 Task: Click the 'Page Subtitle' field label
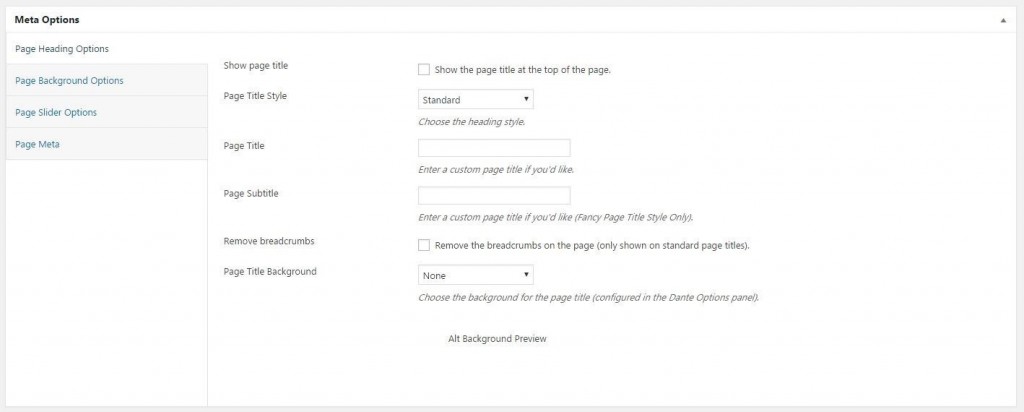[x=250, y=193]
